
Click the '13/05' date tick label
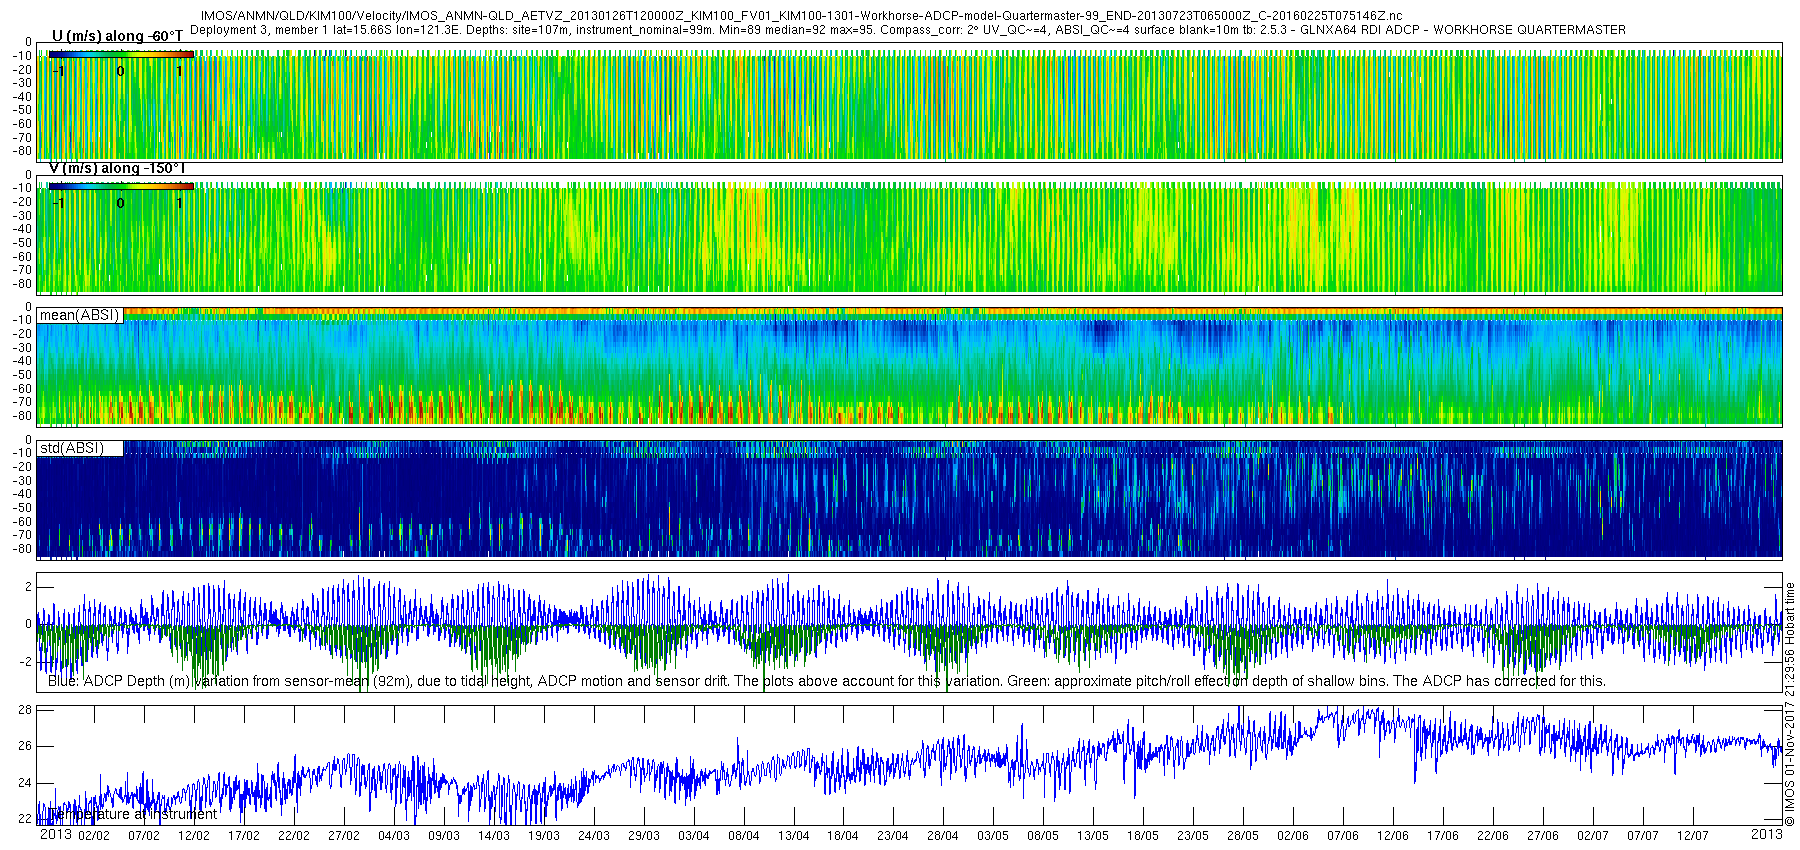[1093, 836]
